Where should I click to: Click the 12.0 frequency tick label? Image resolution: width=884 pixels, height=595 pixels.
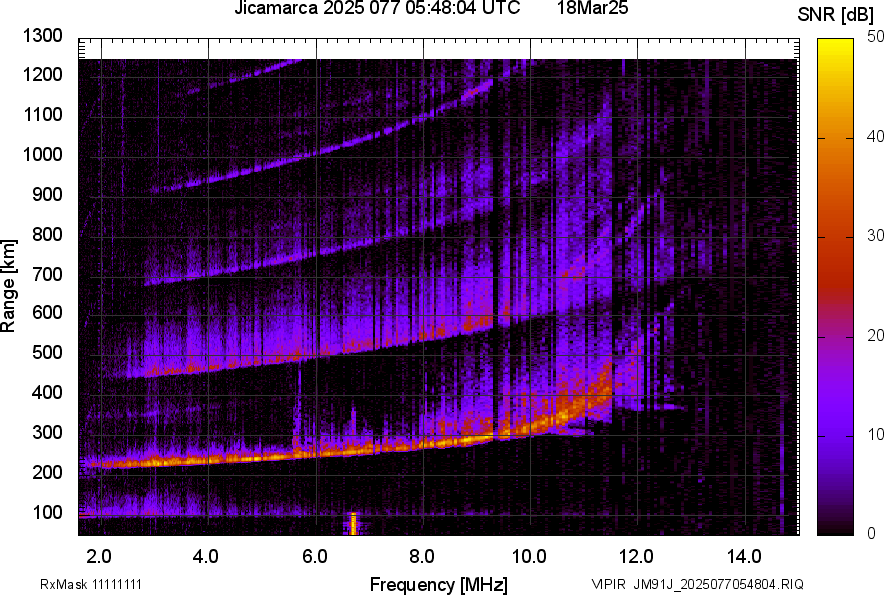coord(636,557)
